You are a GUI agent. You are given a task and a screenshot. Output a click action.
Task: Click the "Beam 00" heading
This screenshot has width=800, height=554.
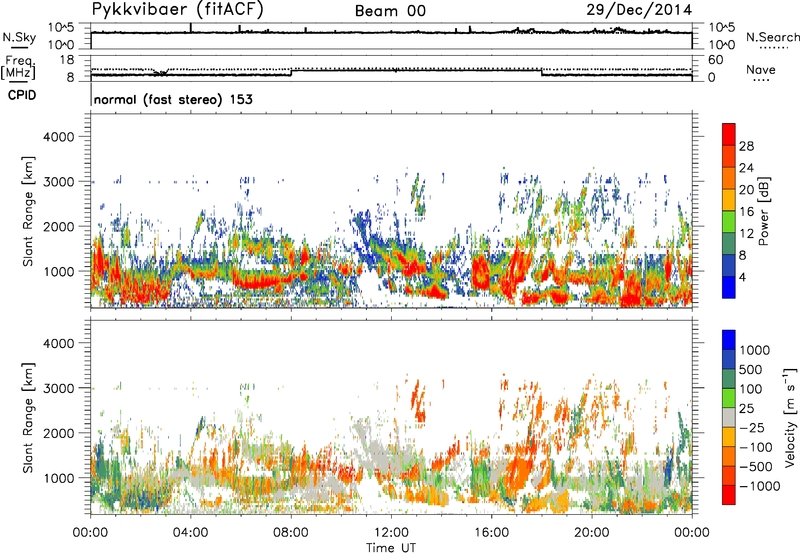click(390, 11)
